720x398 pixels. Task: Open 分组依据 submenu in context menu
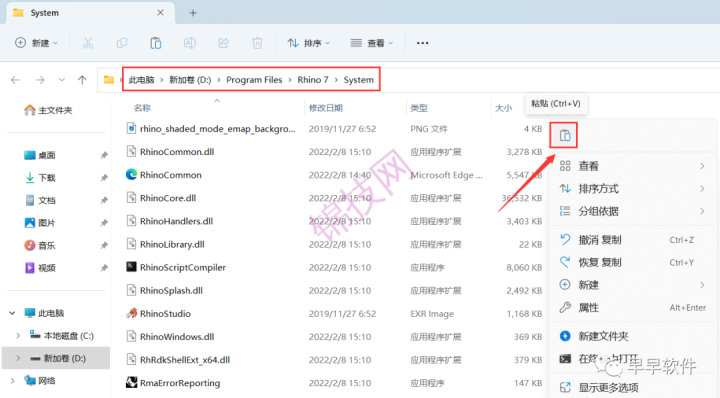[632, 211]
